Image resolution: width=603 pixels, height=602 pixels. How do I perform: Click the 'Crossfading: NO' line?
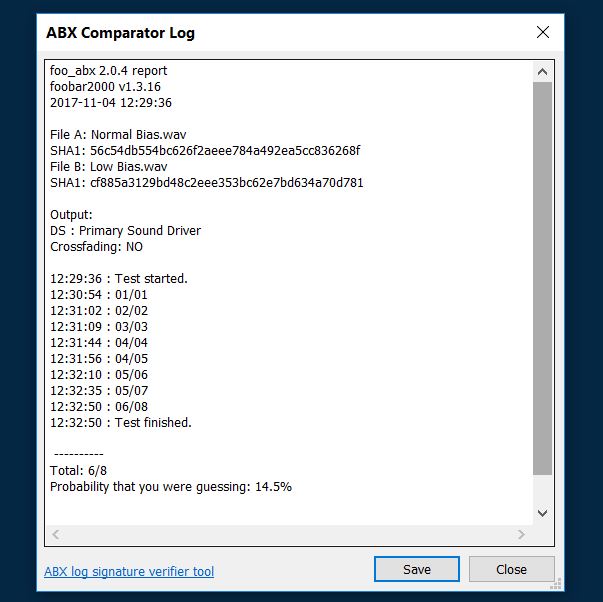[96, 247]
